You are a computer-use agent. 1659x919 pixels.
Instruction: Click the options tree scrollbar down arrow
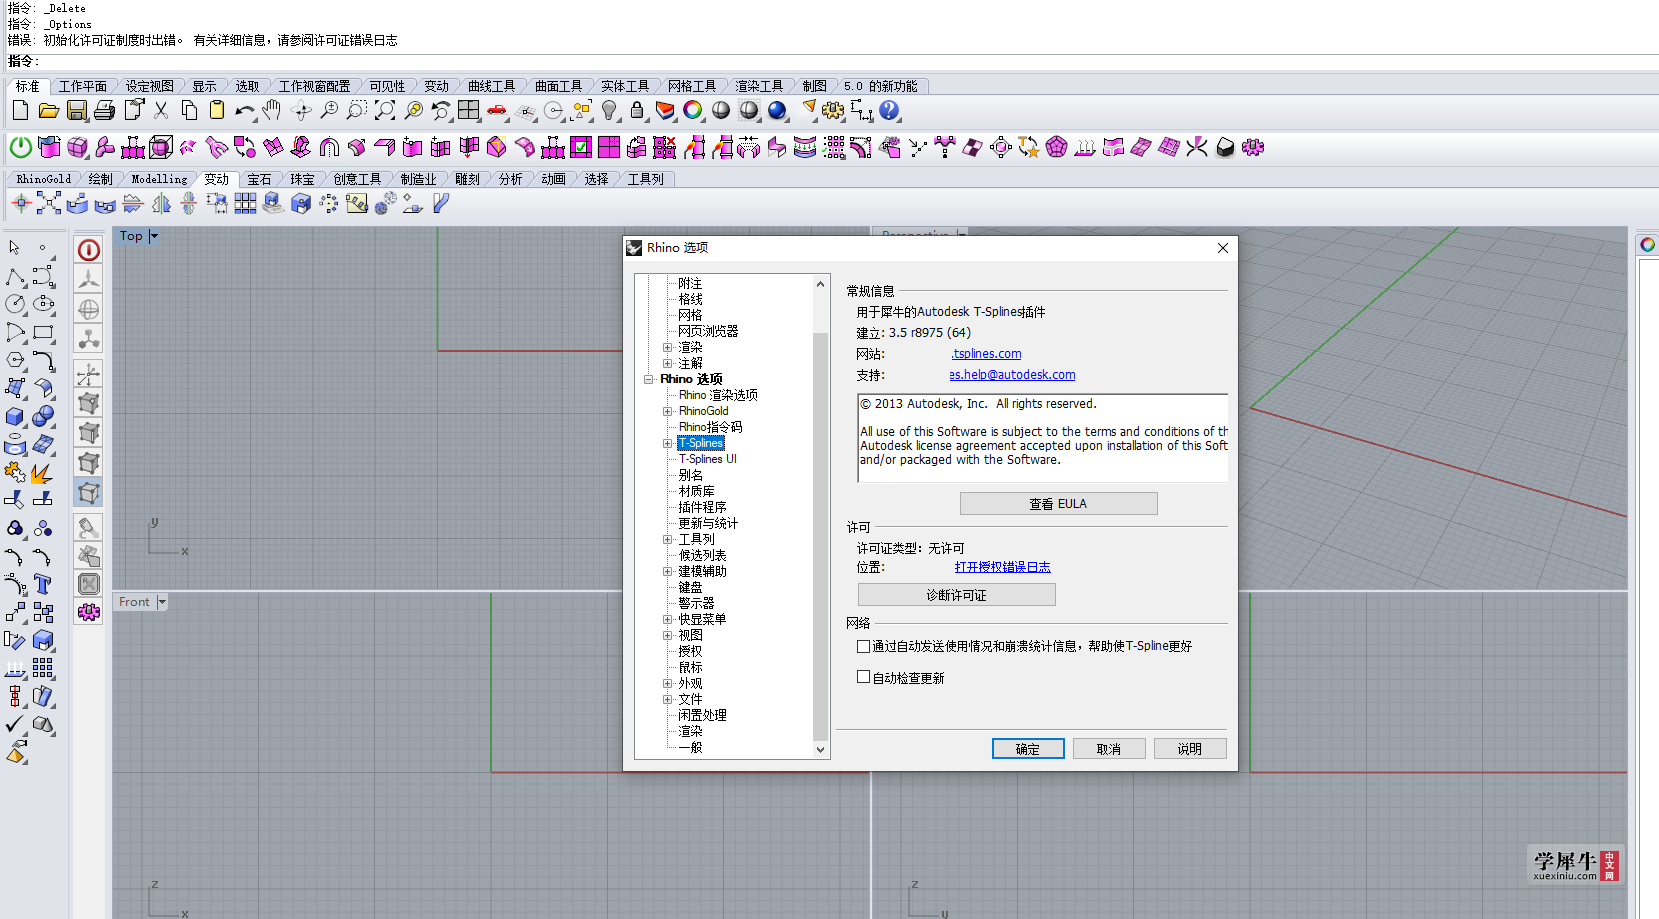tap(821, 750)
